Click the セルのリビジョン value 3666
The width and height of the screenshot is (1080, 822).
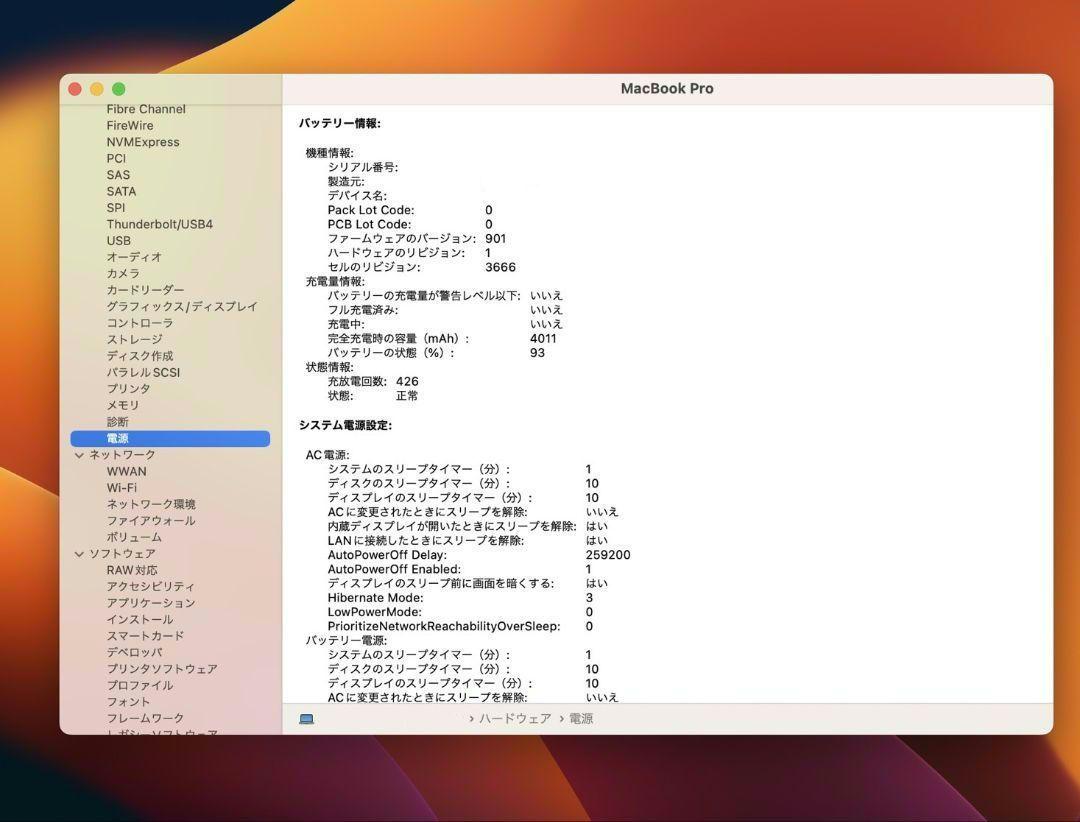[500, 267]
